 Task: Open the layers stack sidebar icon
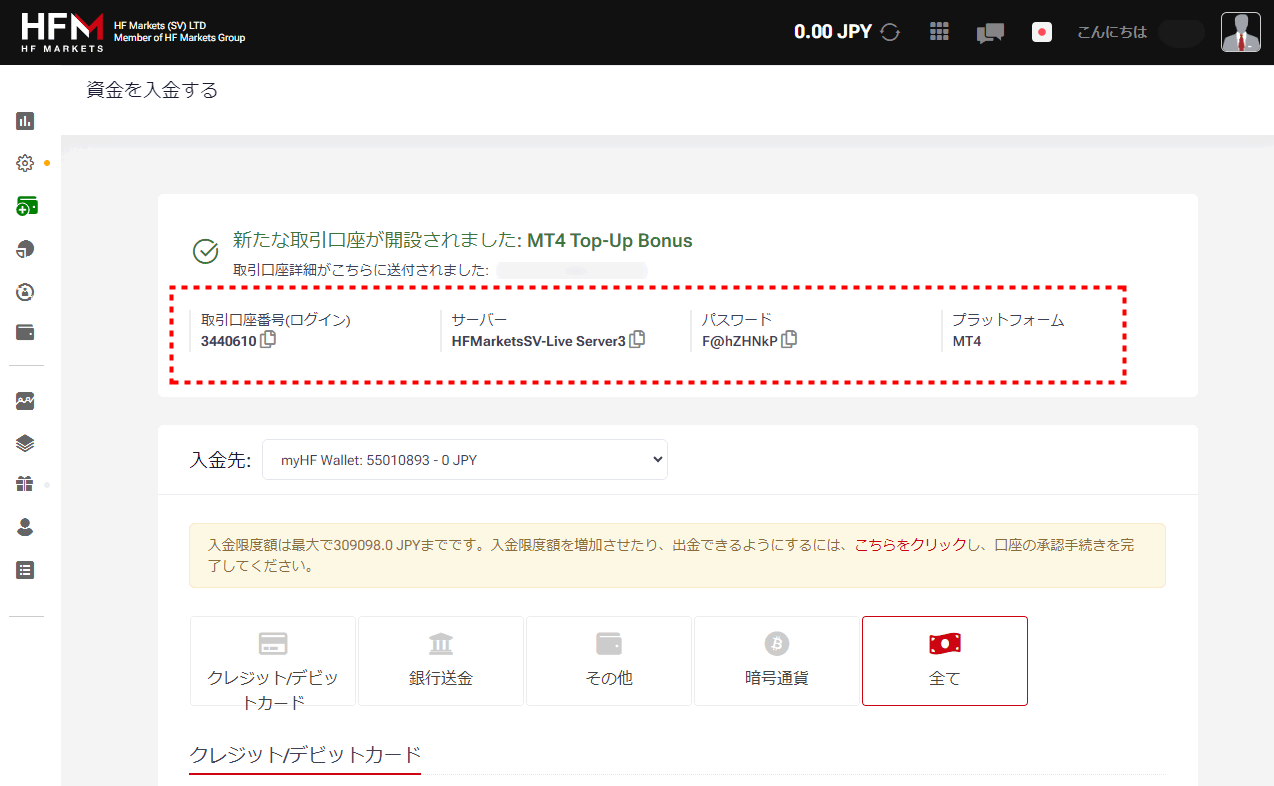click(x=25, y=443)
